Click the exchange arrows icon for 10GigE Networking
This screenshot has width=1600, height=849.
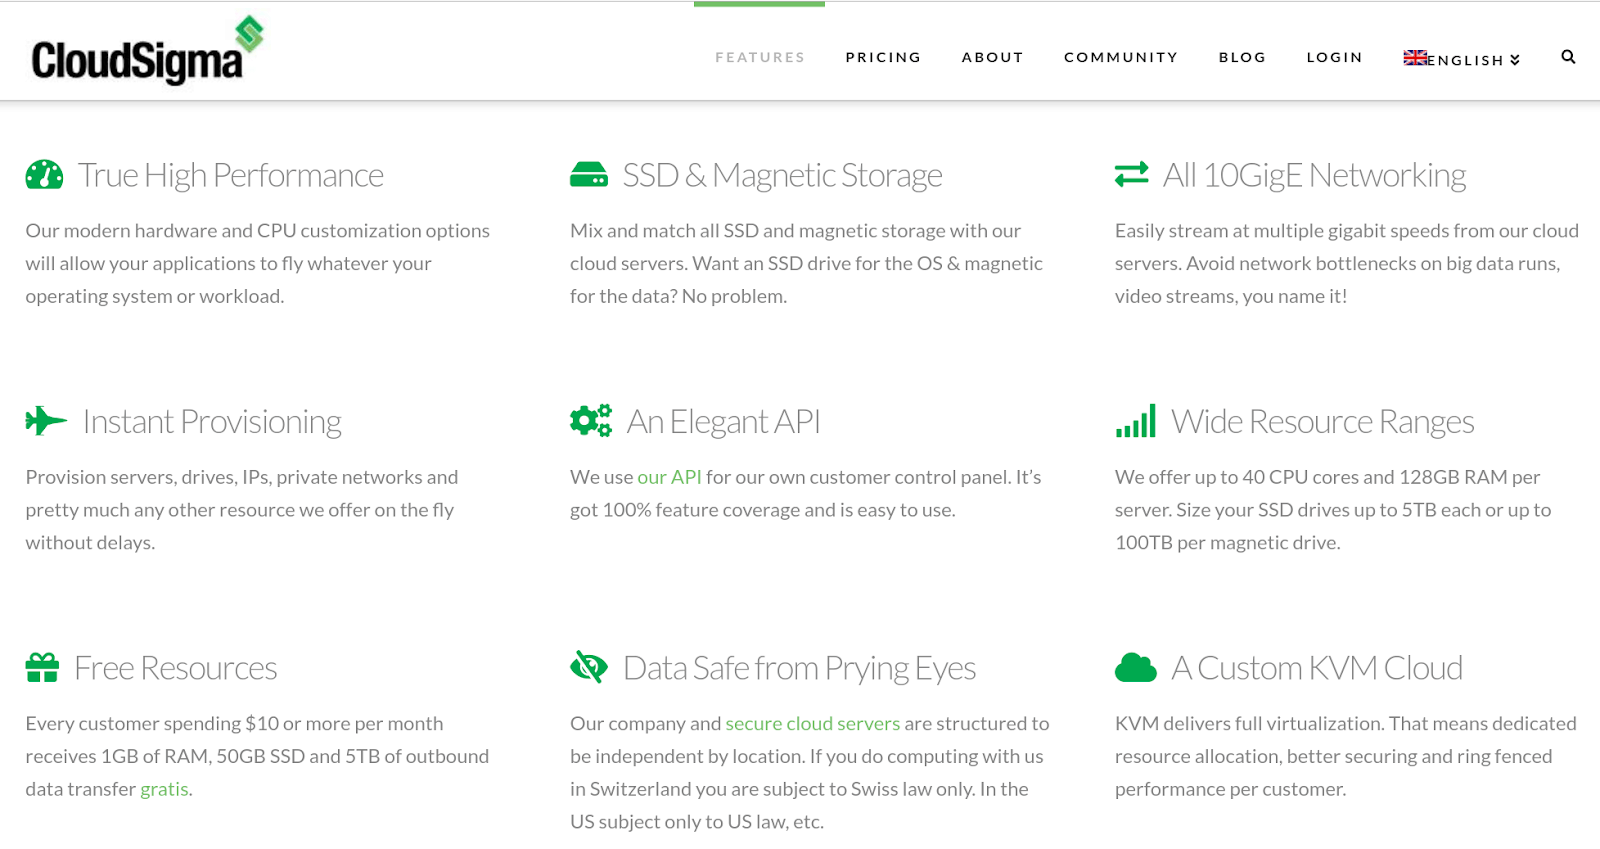1132,175
